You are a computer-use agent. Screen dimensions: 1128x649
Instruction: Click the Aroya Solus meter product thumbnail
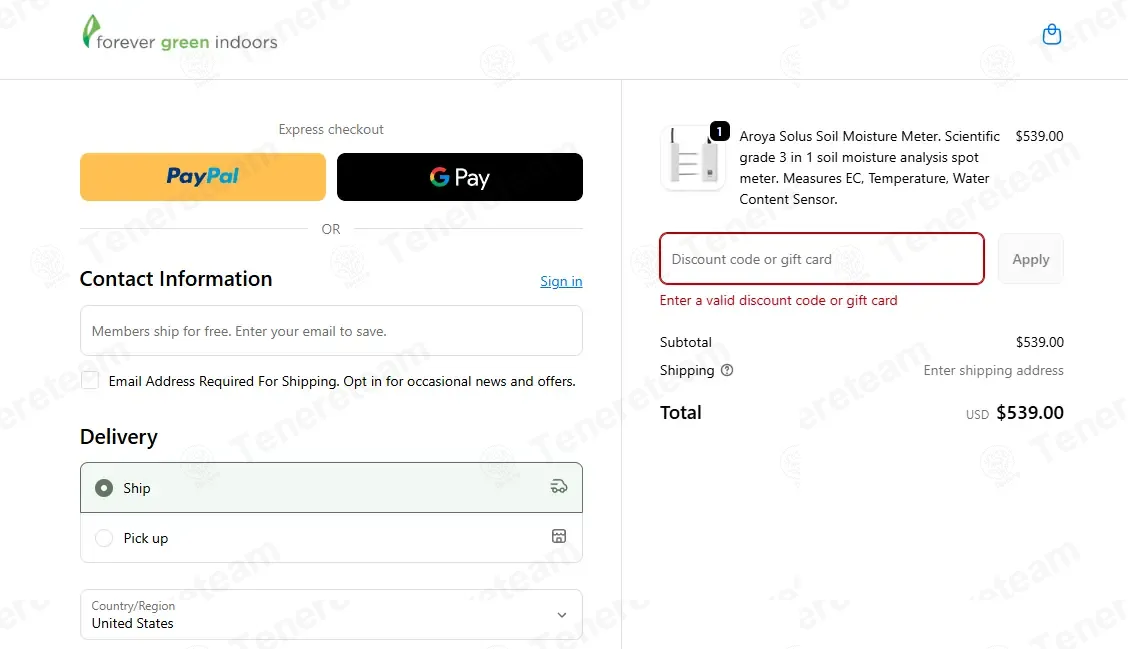[692, 158]
